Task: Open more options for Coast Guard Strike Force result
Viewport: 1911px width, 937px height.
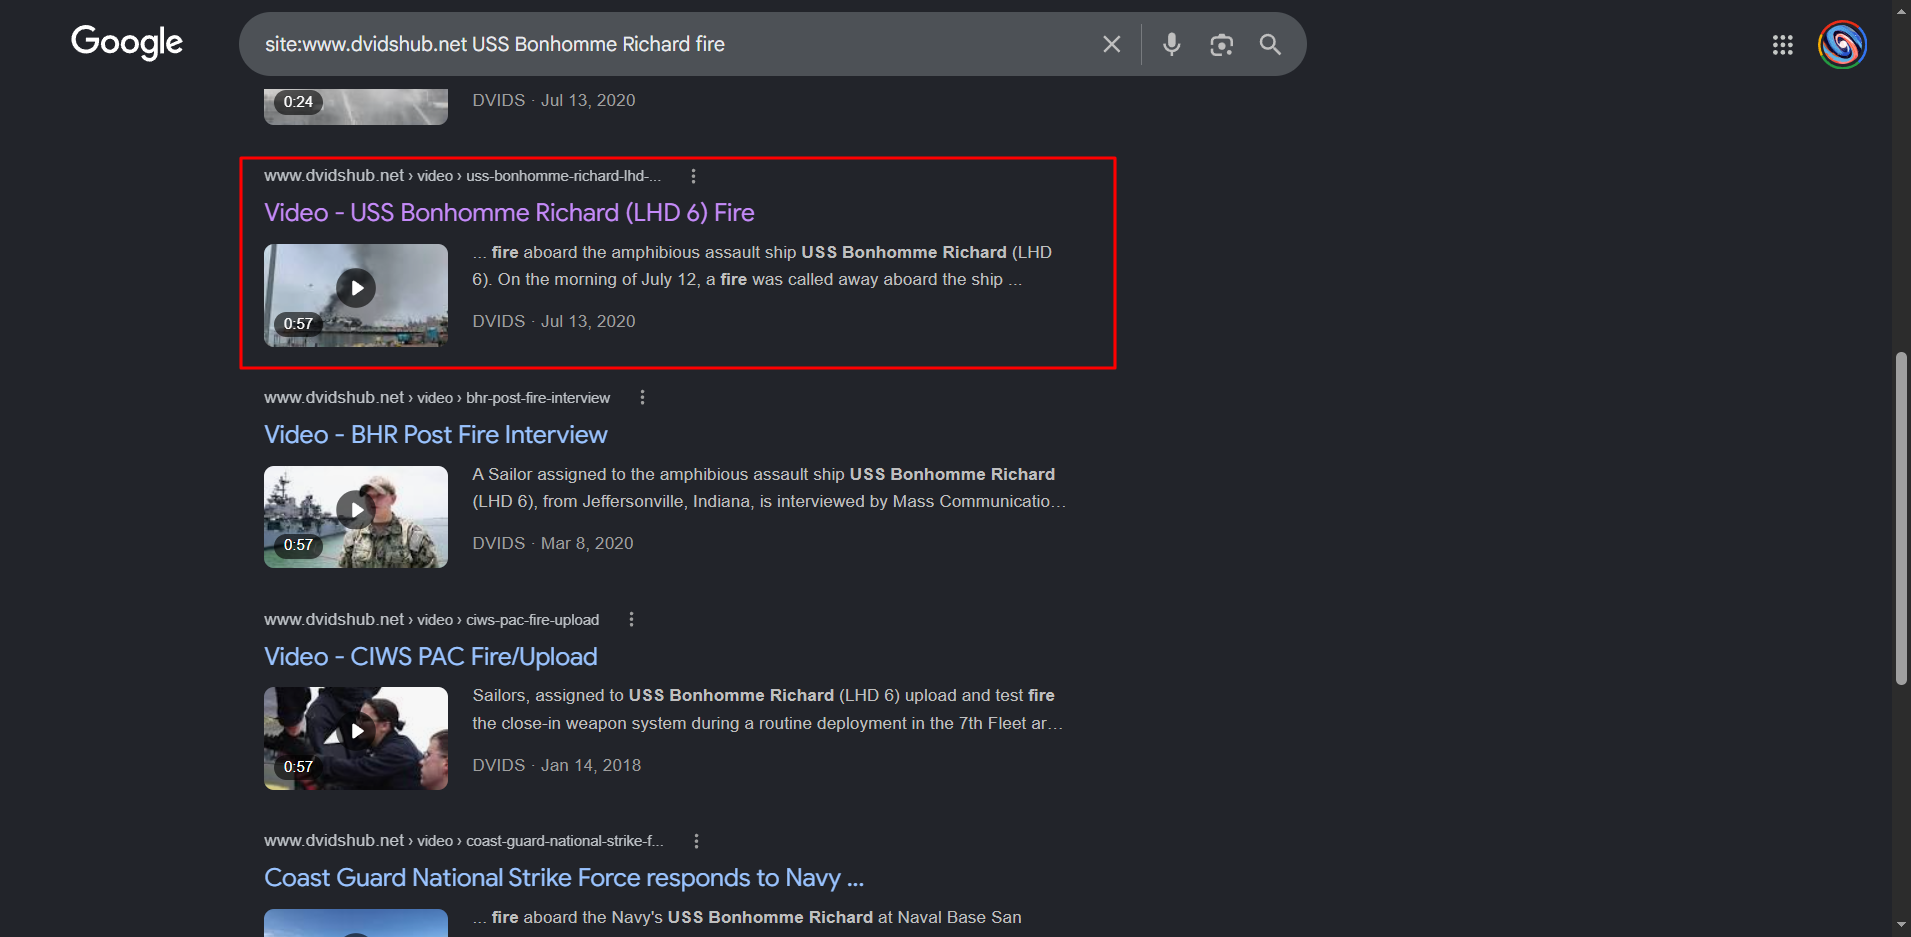Action: (696, 841)
